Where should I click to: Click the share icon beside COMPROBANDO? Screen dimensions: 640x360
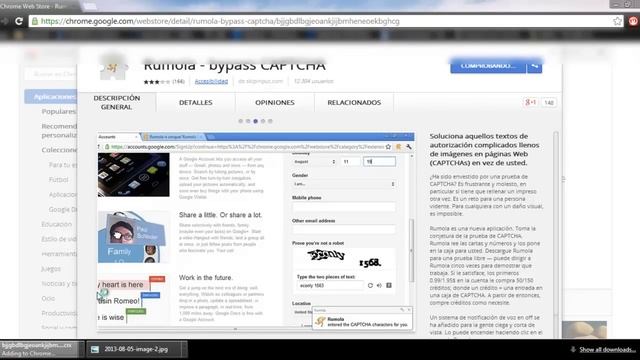tap(534, 66)
